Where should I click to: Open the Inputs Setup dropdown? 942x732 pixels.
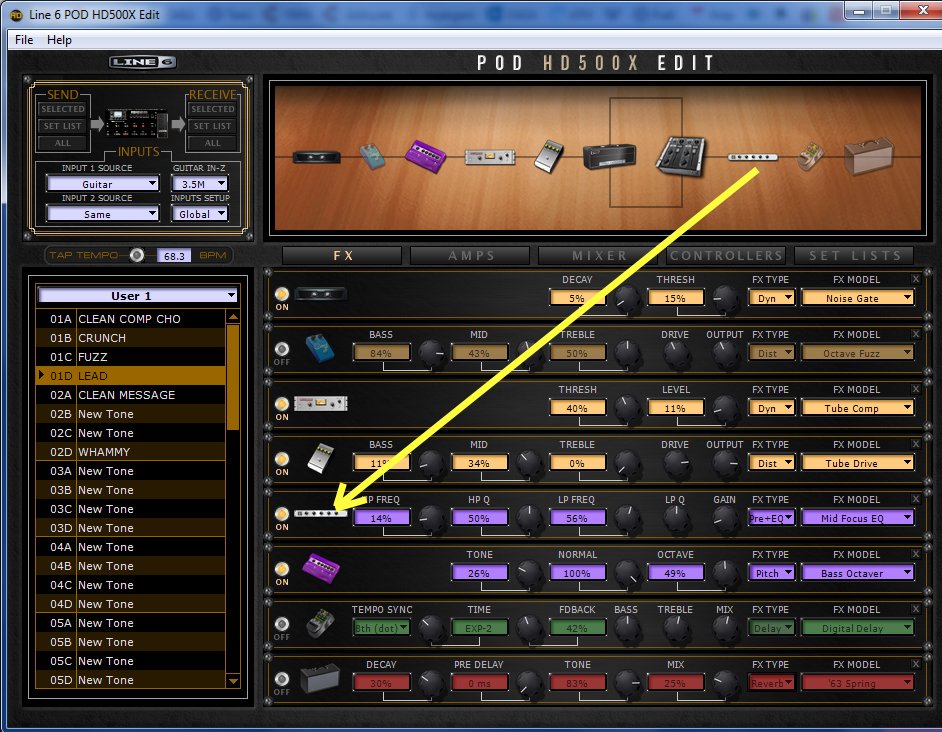199,213
